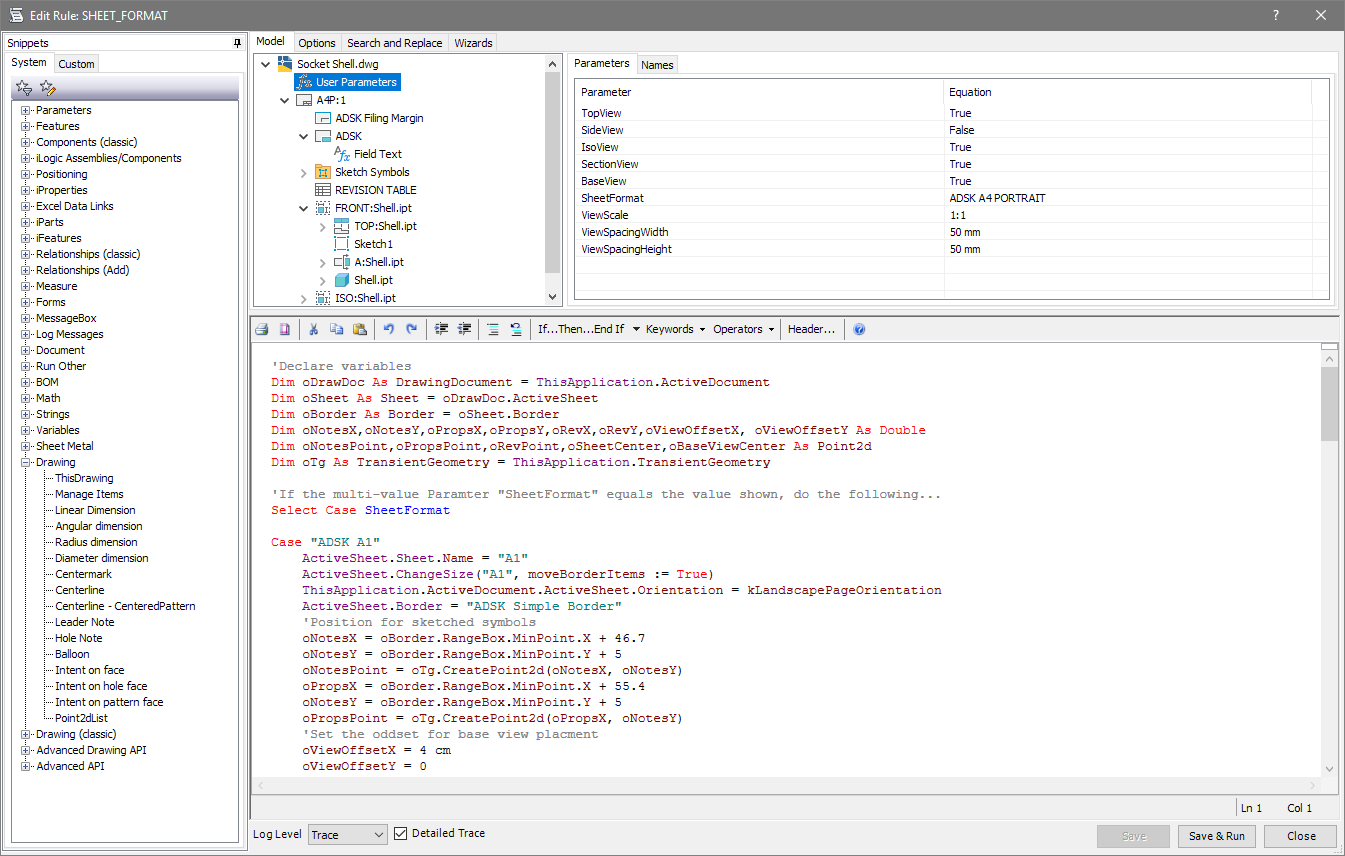Switch to the Search and Replace tab

point(394,43)
